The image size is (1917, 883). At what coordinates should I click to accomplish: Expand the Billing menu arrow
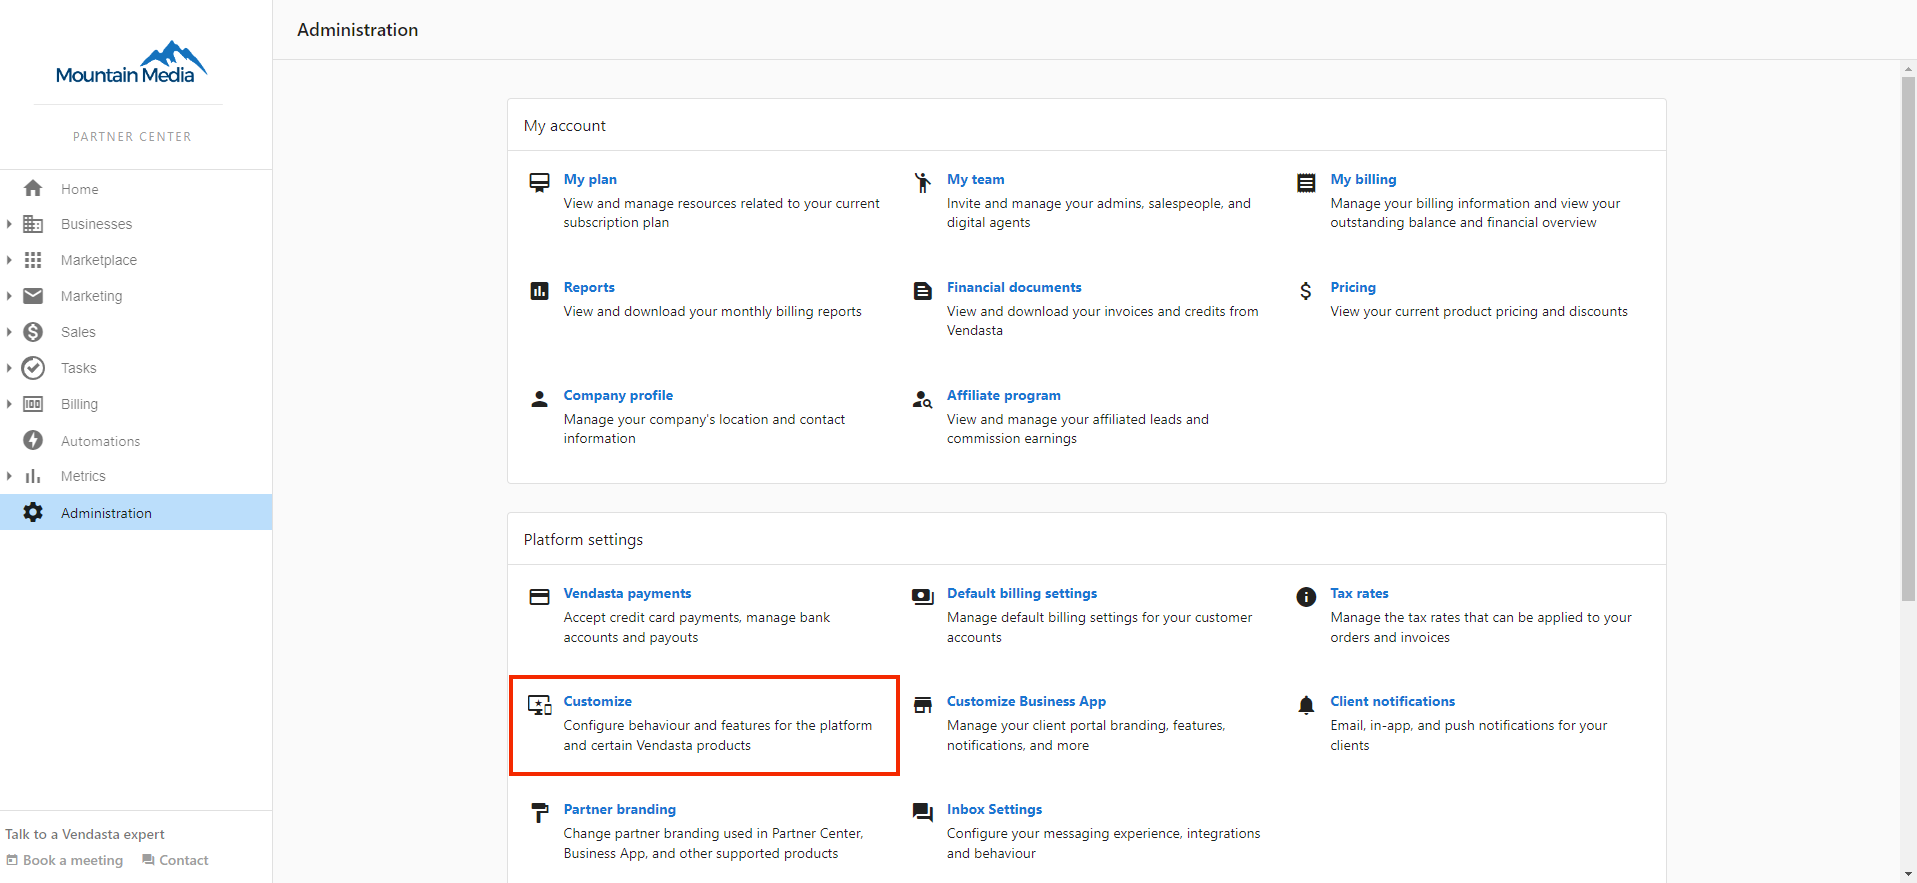tap(9, 404)
